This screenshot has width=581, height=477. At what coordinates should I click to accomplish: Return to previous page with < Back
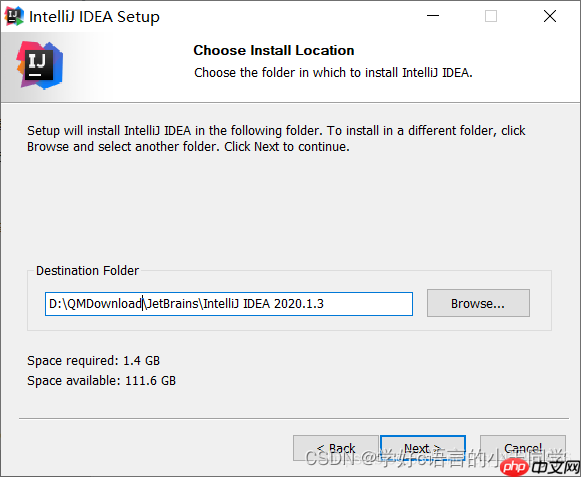pyautogui.click(x=336, y=448)
